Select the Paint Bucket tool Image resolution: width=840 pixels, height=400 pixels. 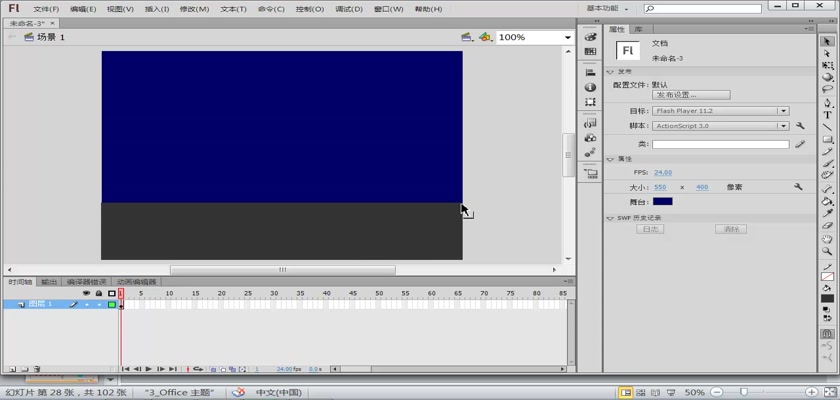tap(827, 201)
